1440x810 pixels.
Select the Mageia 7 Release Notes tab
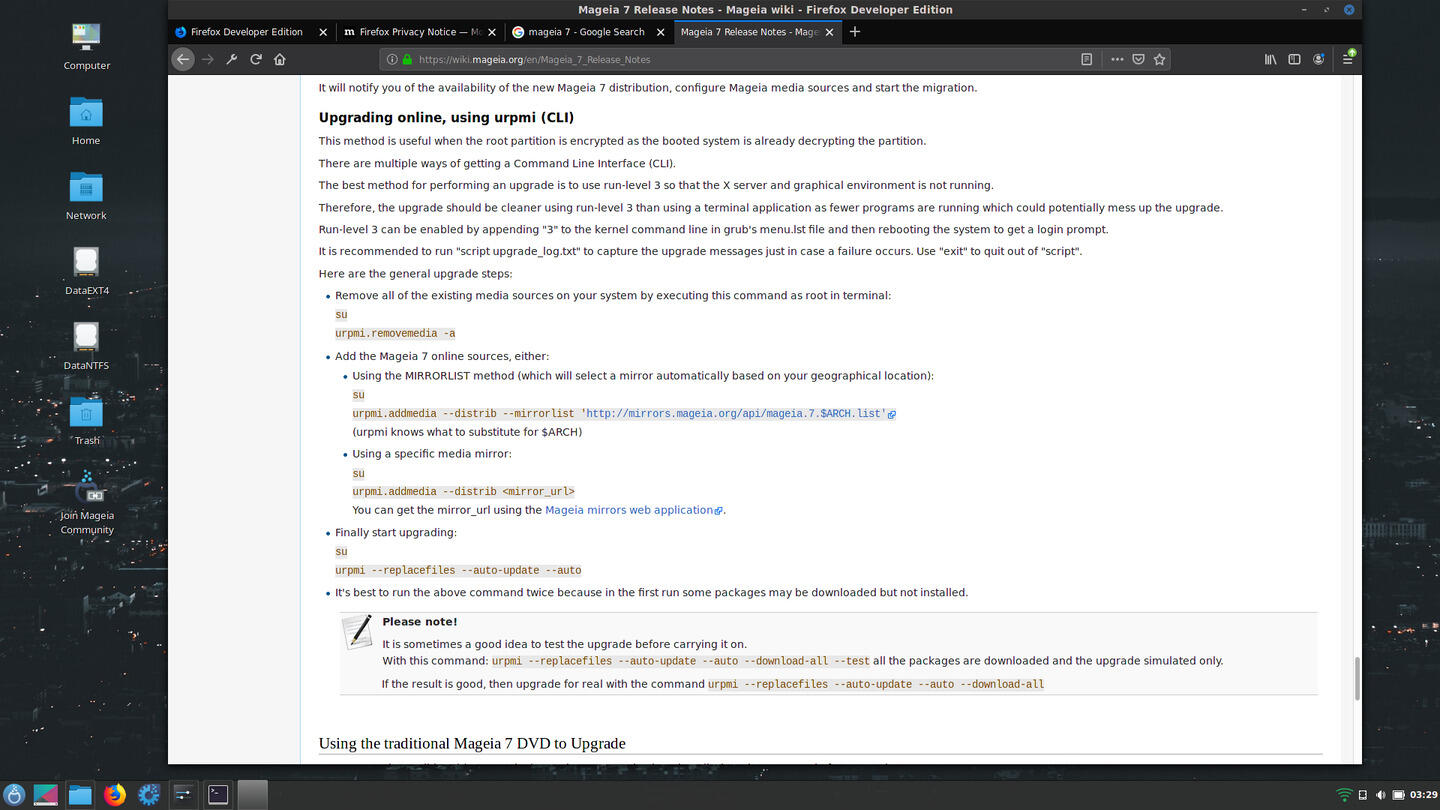(x=757, y=32)
